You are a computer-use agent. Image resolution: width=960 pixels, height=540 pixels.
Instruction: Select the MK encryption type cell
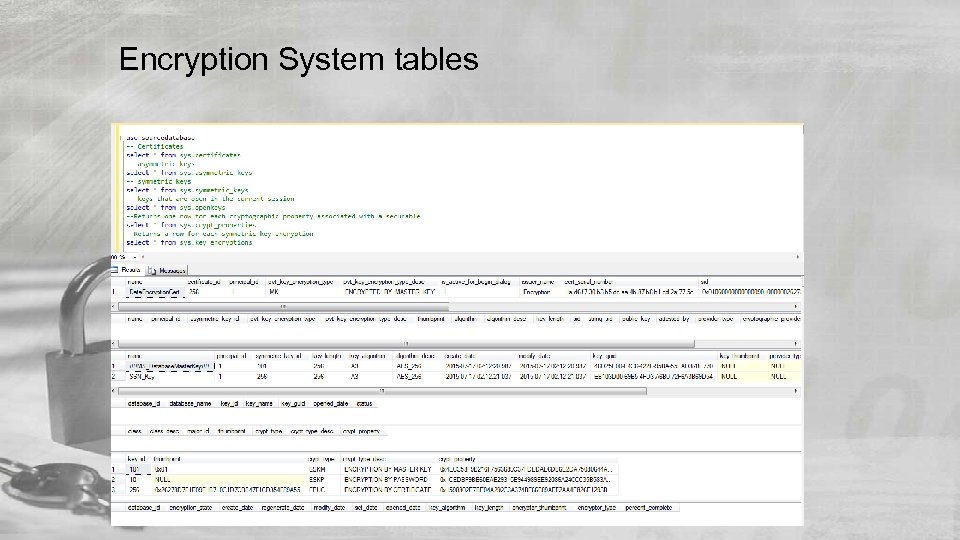[x=302, y=293]
